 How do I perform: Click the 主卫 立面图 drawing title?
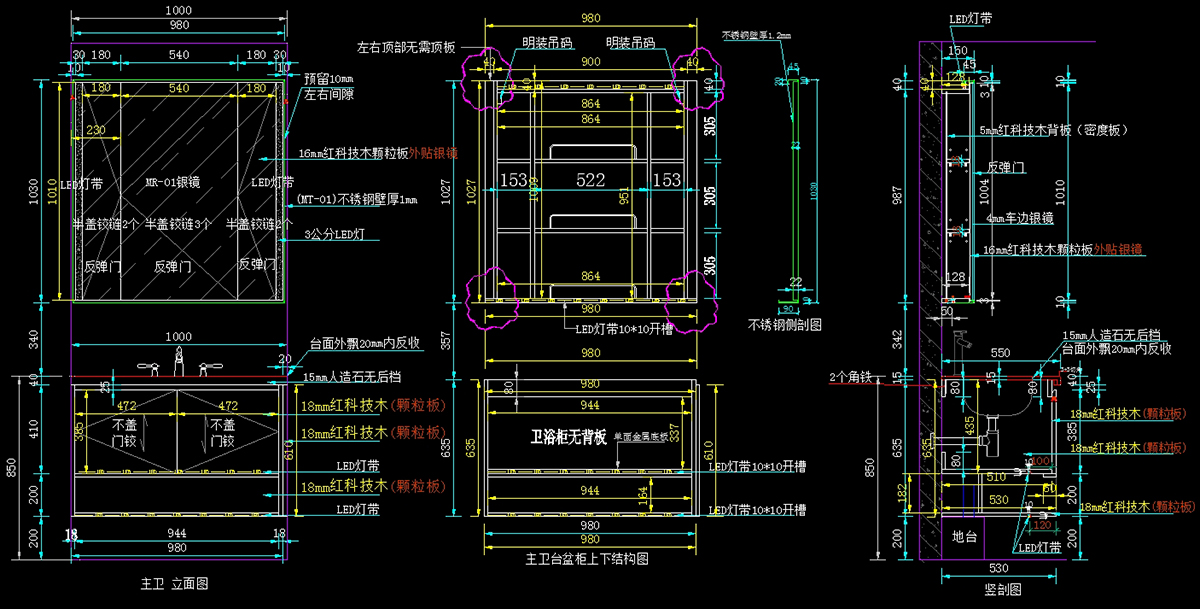[x=181, y=582]
